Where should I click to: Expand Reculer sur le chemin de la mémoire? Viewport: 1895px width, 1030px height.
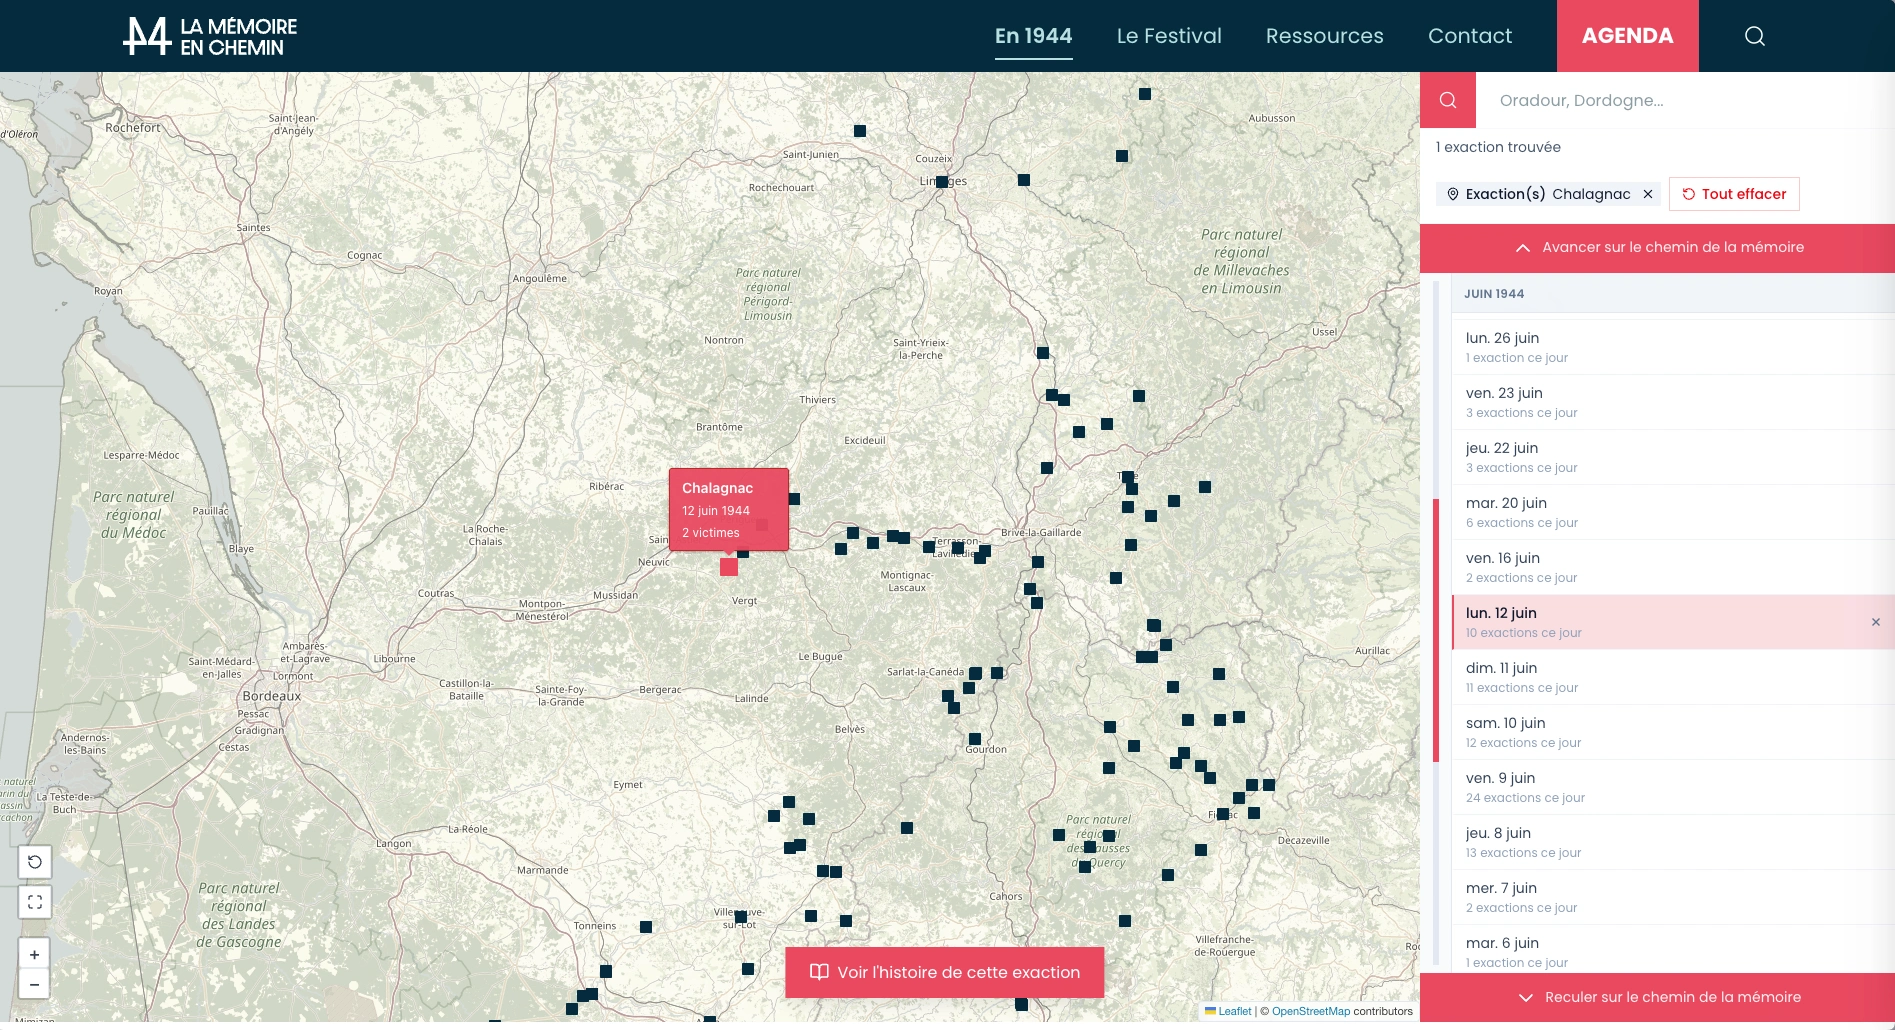(1658, 997)
